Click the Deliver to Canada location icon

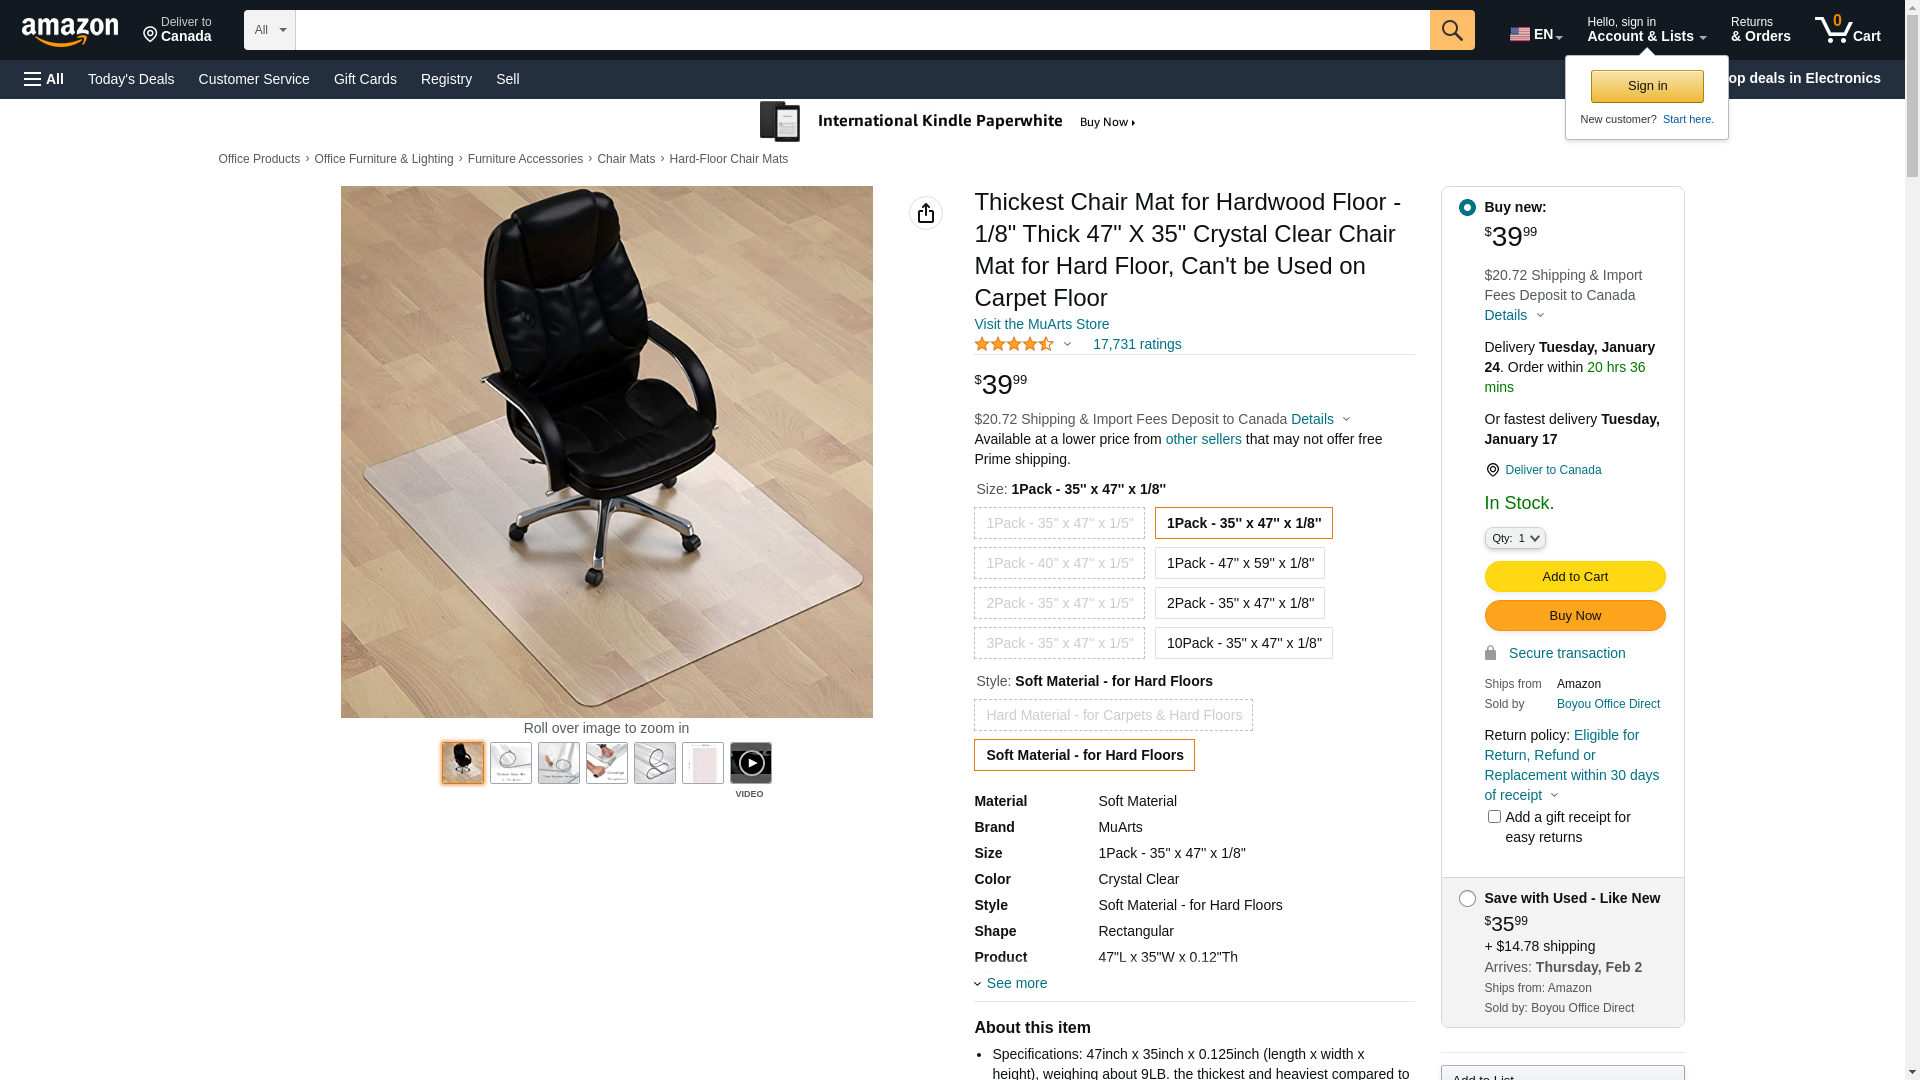click(1492, 470)
